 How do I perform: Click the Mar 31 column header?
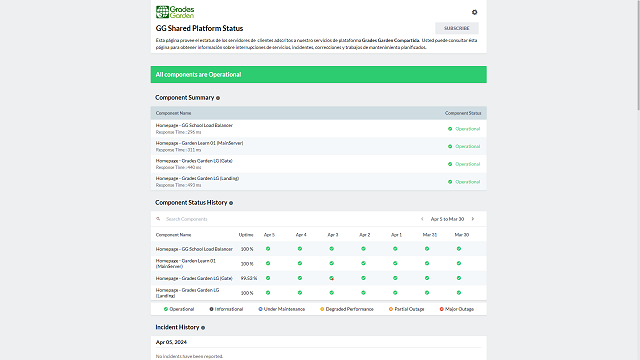(430, 235)
